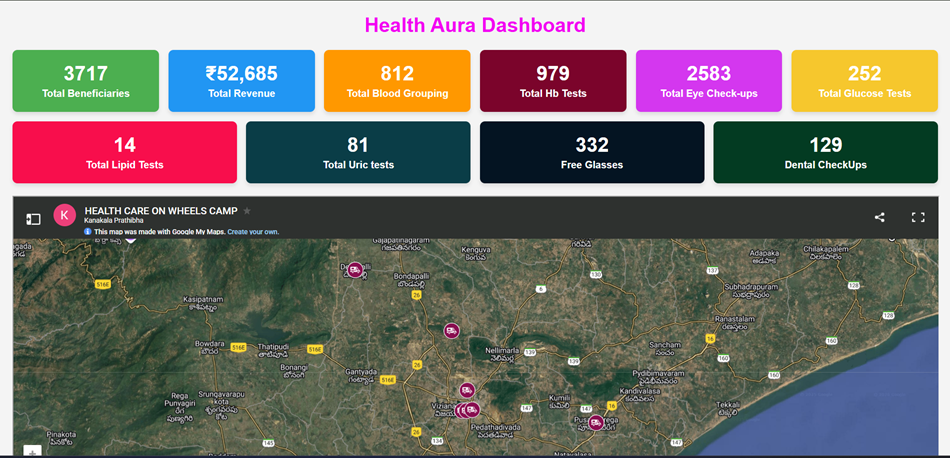950x458 pixels.
Task: Click the camp marker near Bondapalli
Action: tap(355, 270)
